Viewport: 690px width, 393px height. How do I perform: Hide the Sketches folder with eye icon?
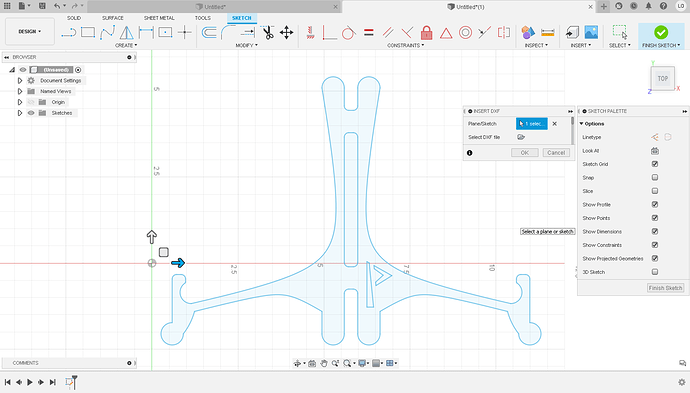point(31,113)
